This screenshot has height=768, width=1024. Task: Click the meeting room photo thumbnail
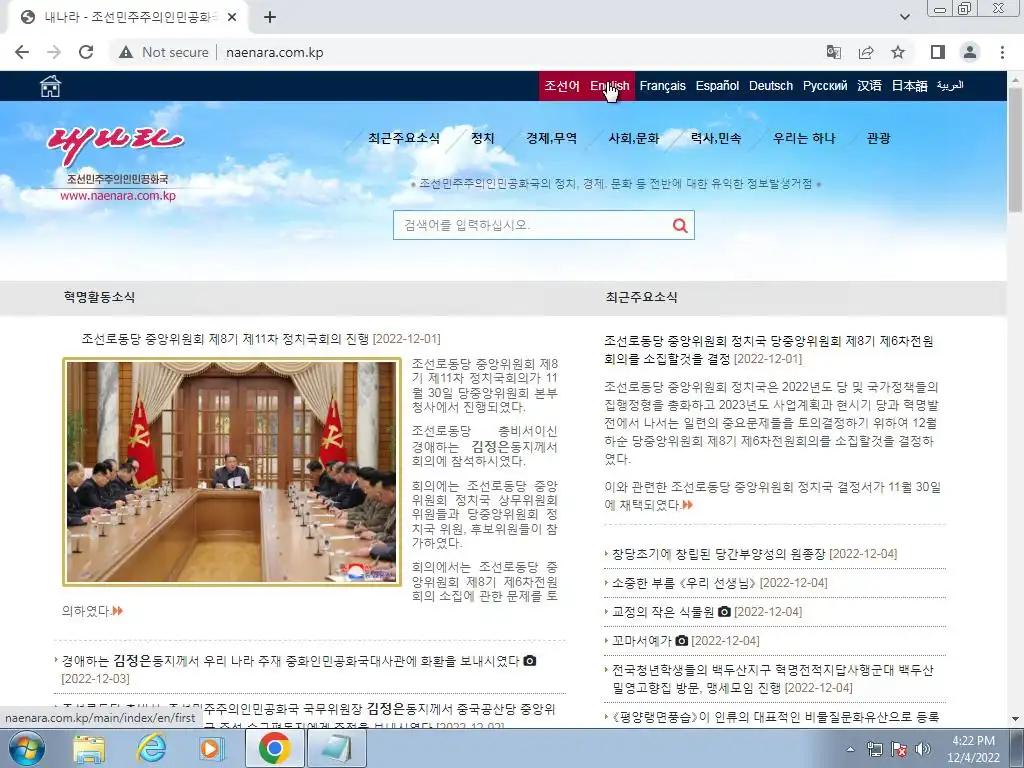coord(232,472)
